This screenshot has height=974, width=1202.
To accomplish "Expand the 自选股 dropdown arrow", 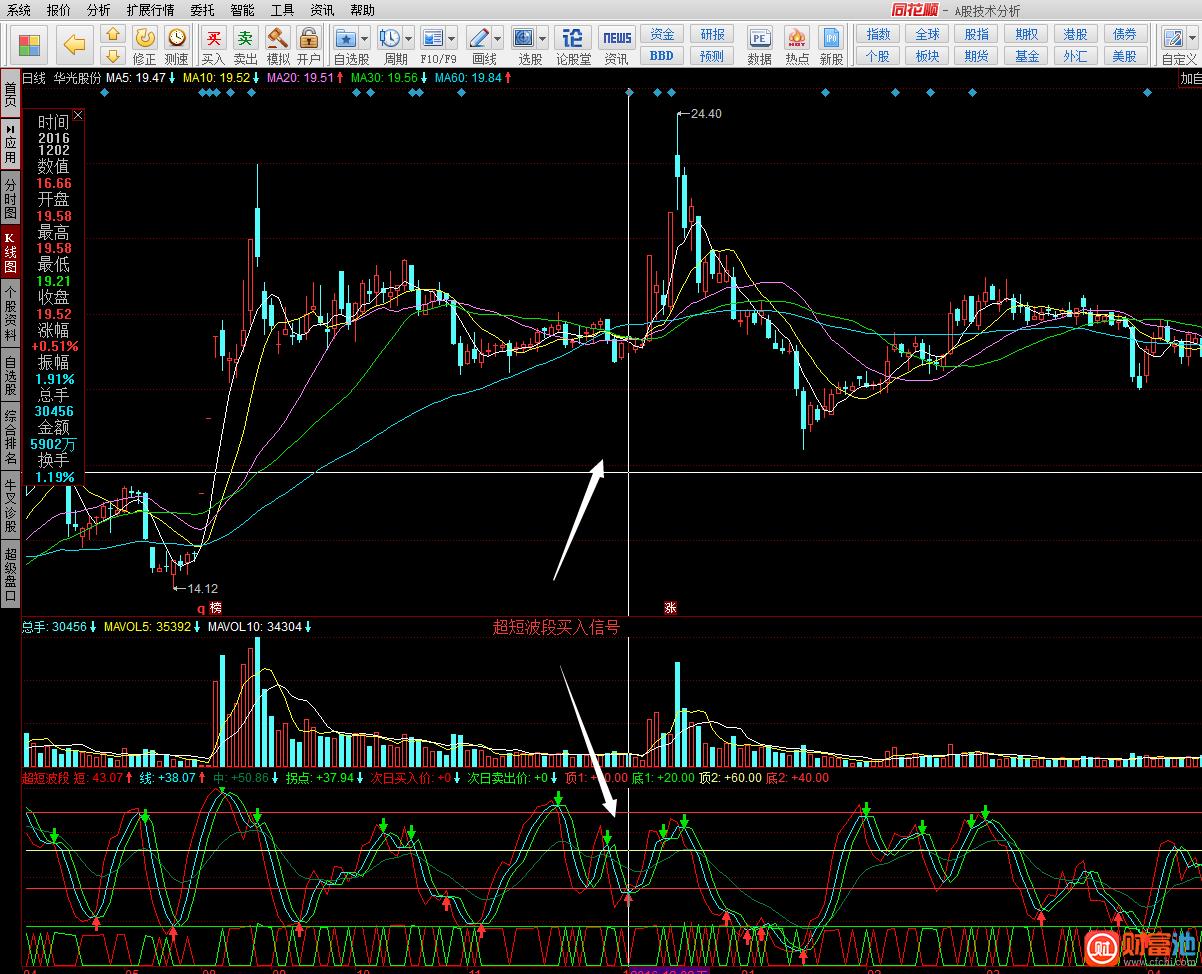I will (364, 39).
